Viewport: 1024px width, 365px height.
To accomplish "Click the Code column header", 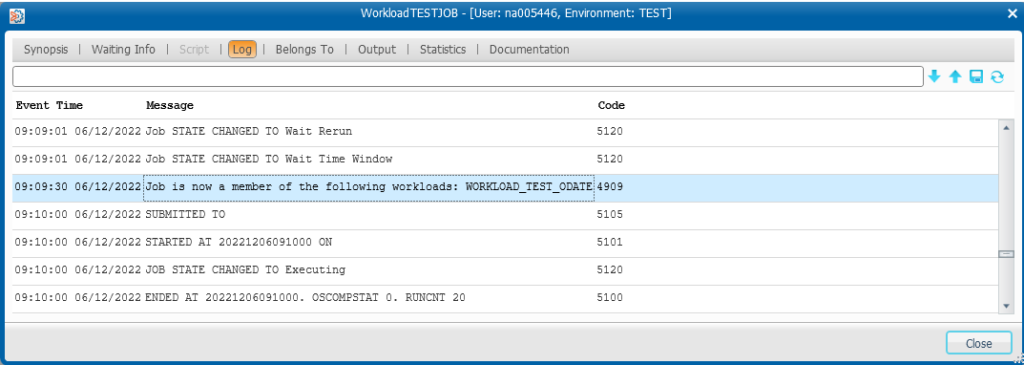I will (x=611, y=105).
